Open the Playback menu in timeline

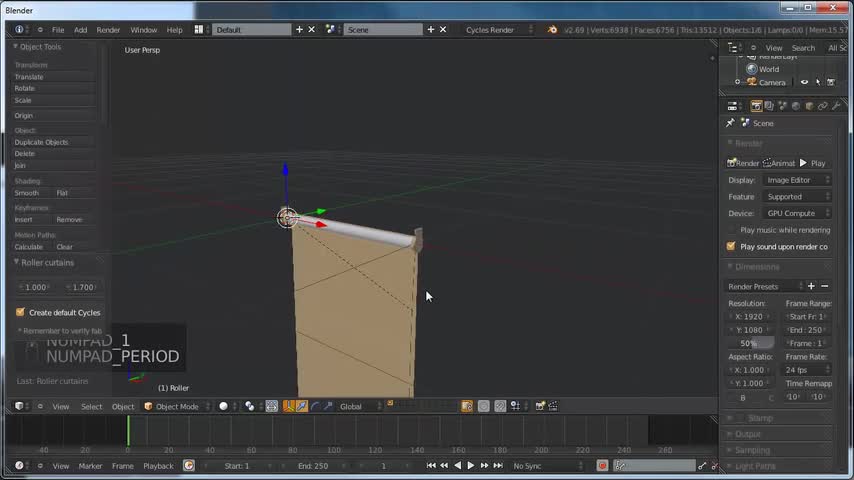158,466
